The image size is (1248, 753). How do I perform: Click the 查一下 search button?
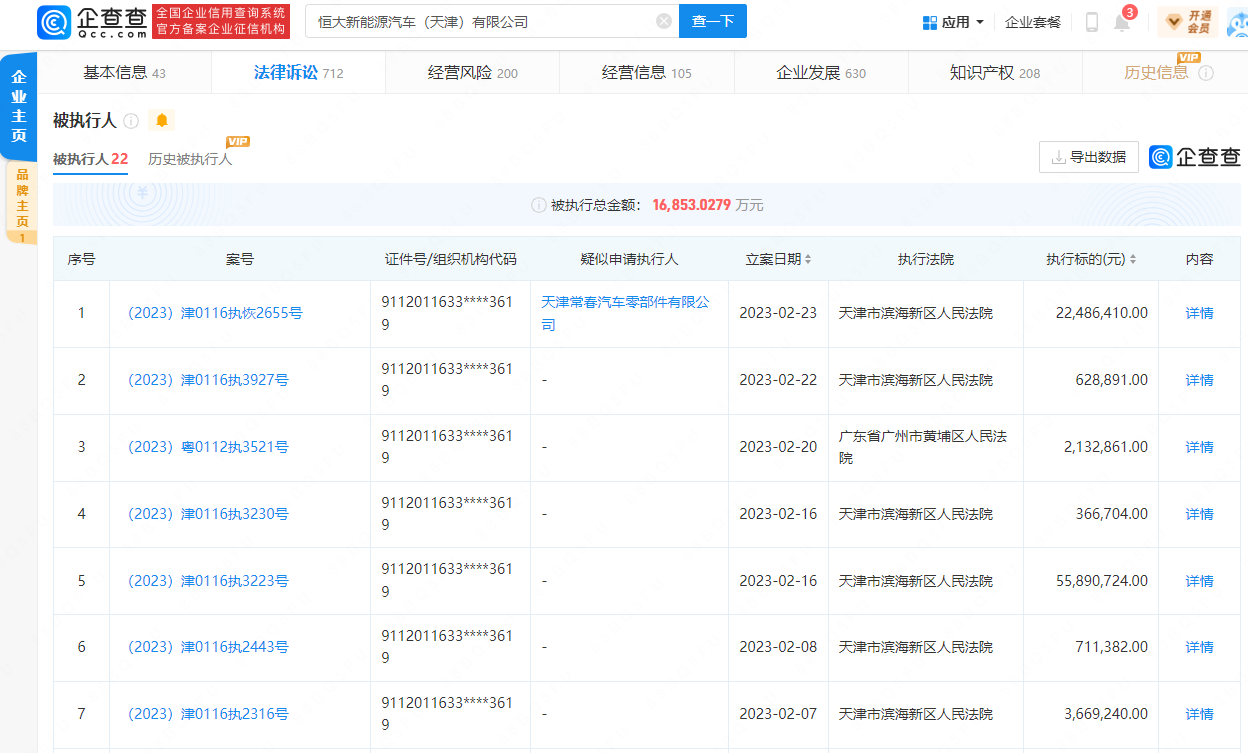click(712, 21)
